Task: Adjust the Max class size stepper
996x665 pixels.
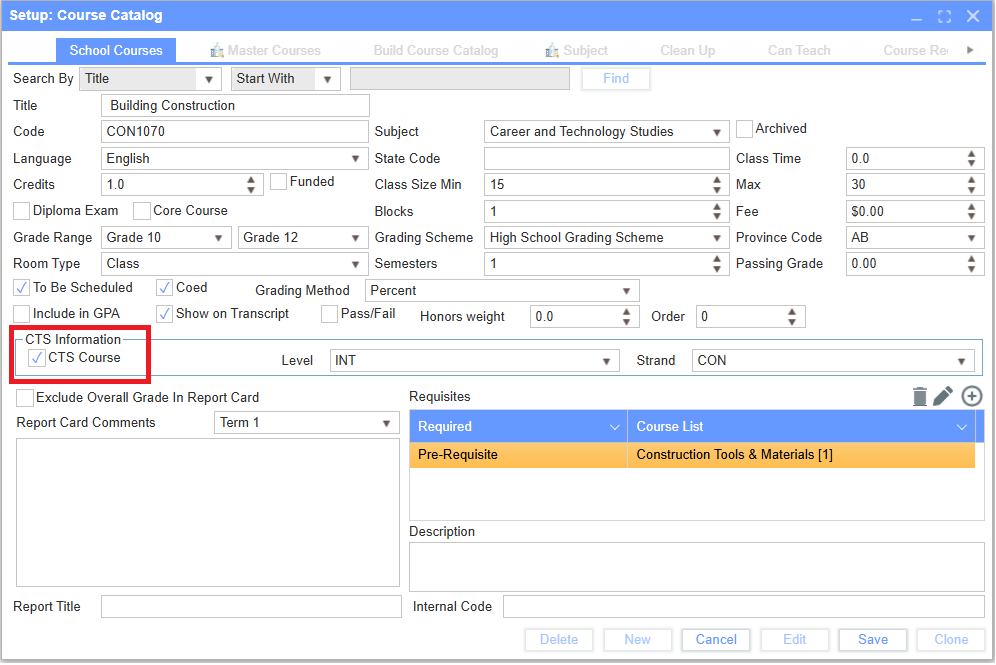Action: (x=971, y=185)
